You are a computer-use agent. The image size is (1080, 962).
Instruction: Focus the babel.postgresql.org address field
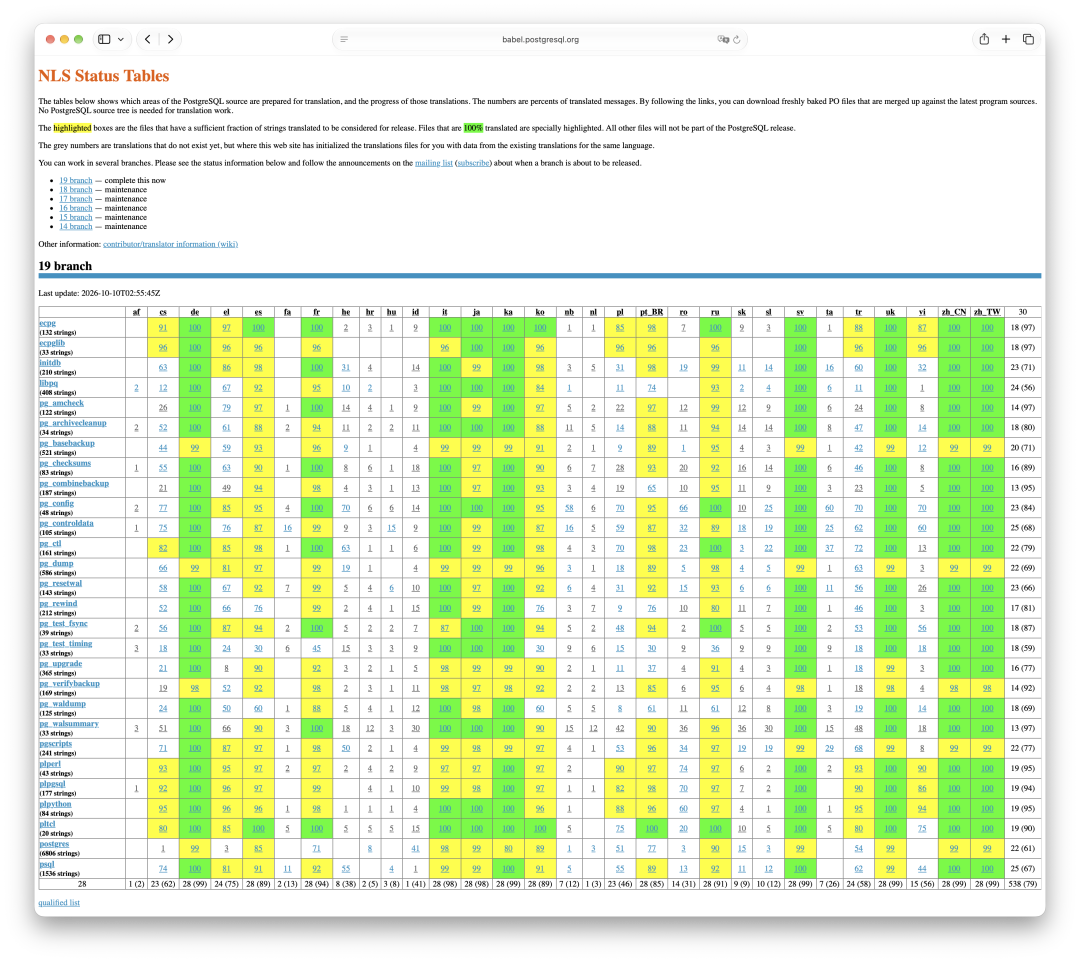click(x=540, y=39)
